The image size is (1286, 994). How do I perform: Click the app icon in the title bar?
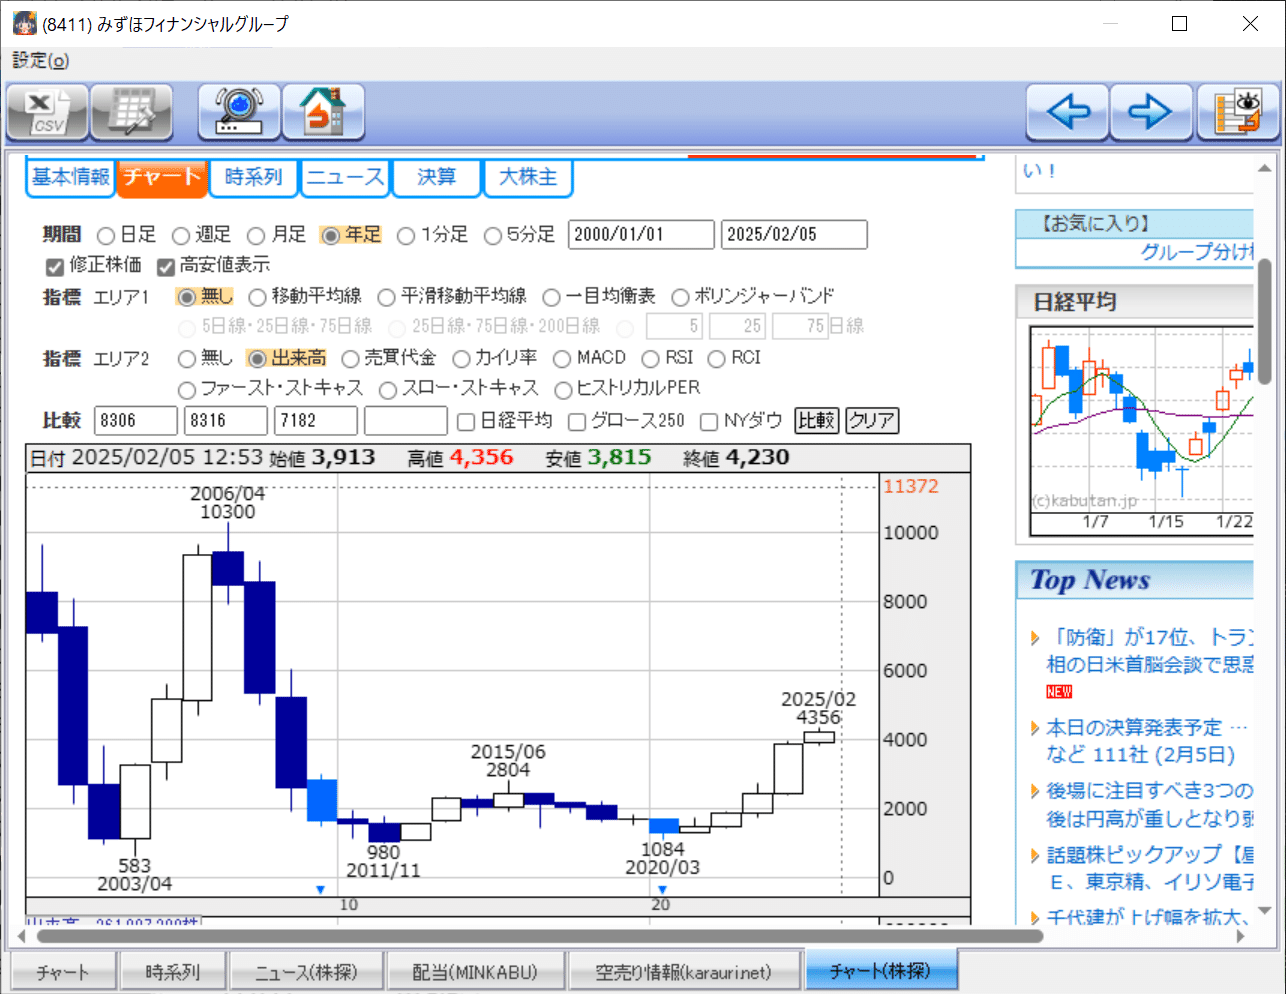[x=24, y=23]
